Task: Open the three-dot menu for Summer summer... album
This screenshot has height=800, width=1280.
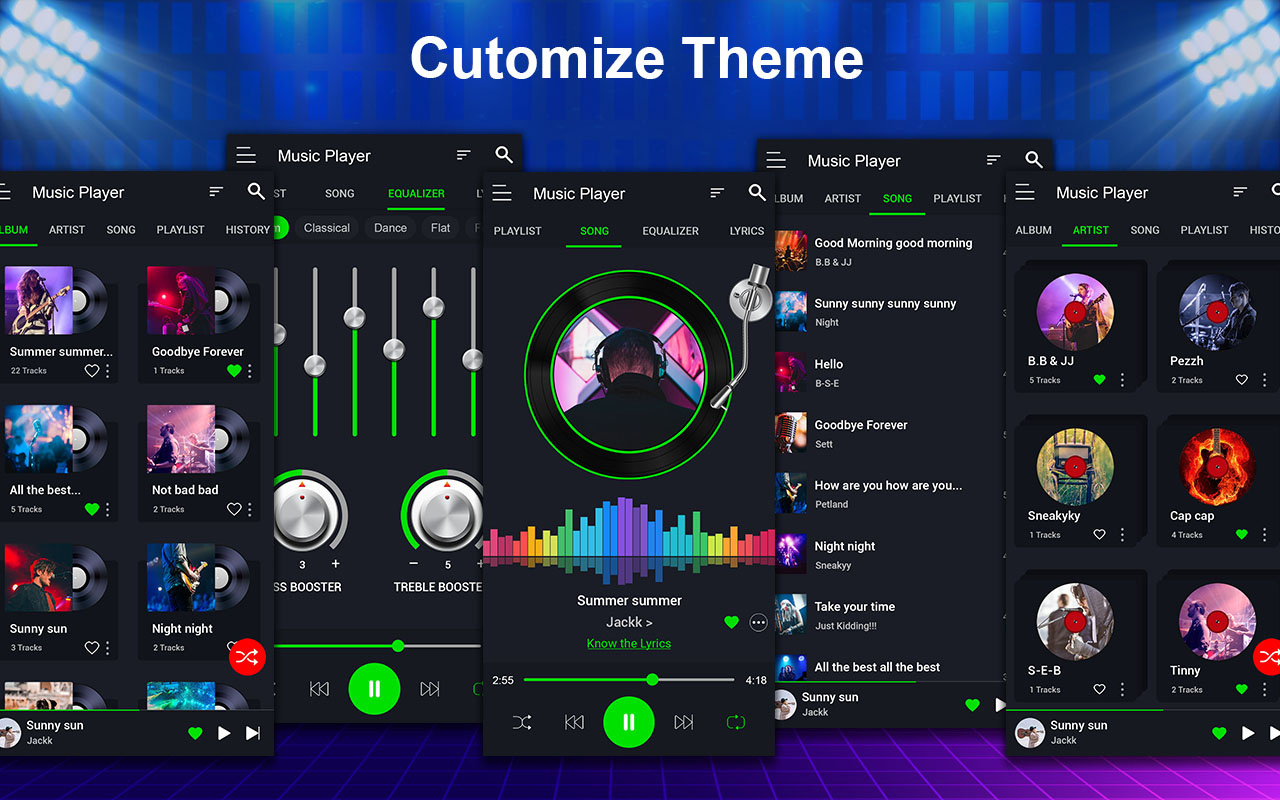Action: tap(108, 371)
